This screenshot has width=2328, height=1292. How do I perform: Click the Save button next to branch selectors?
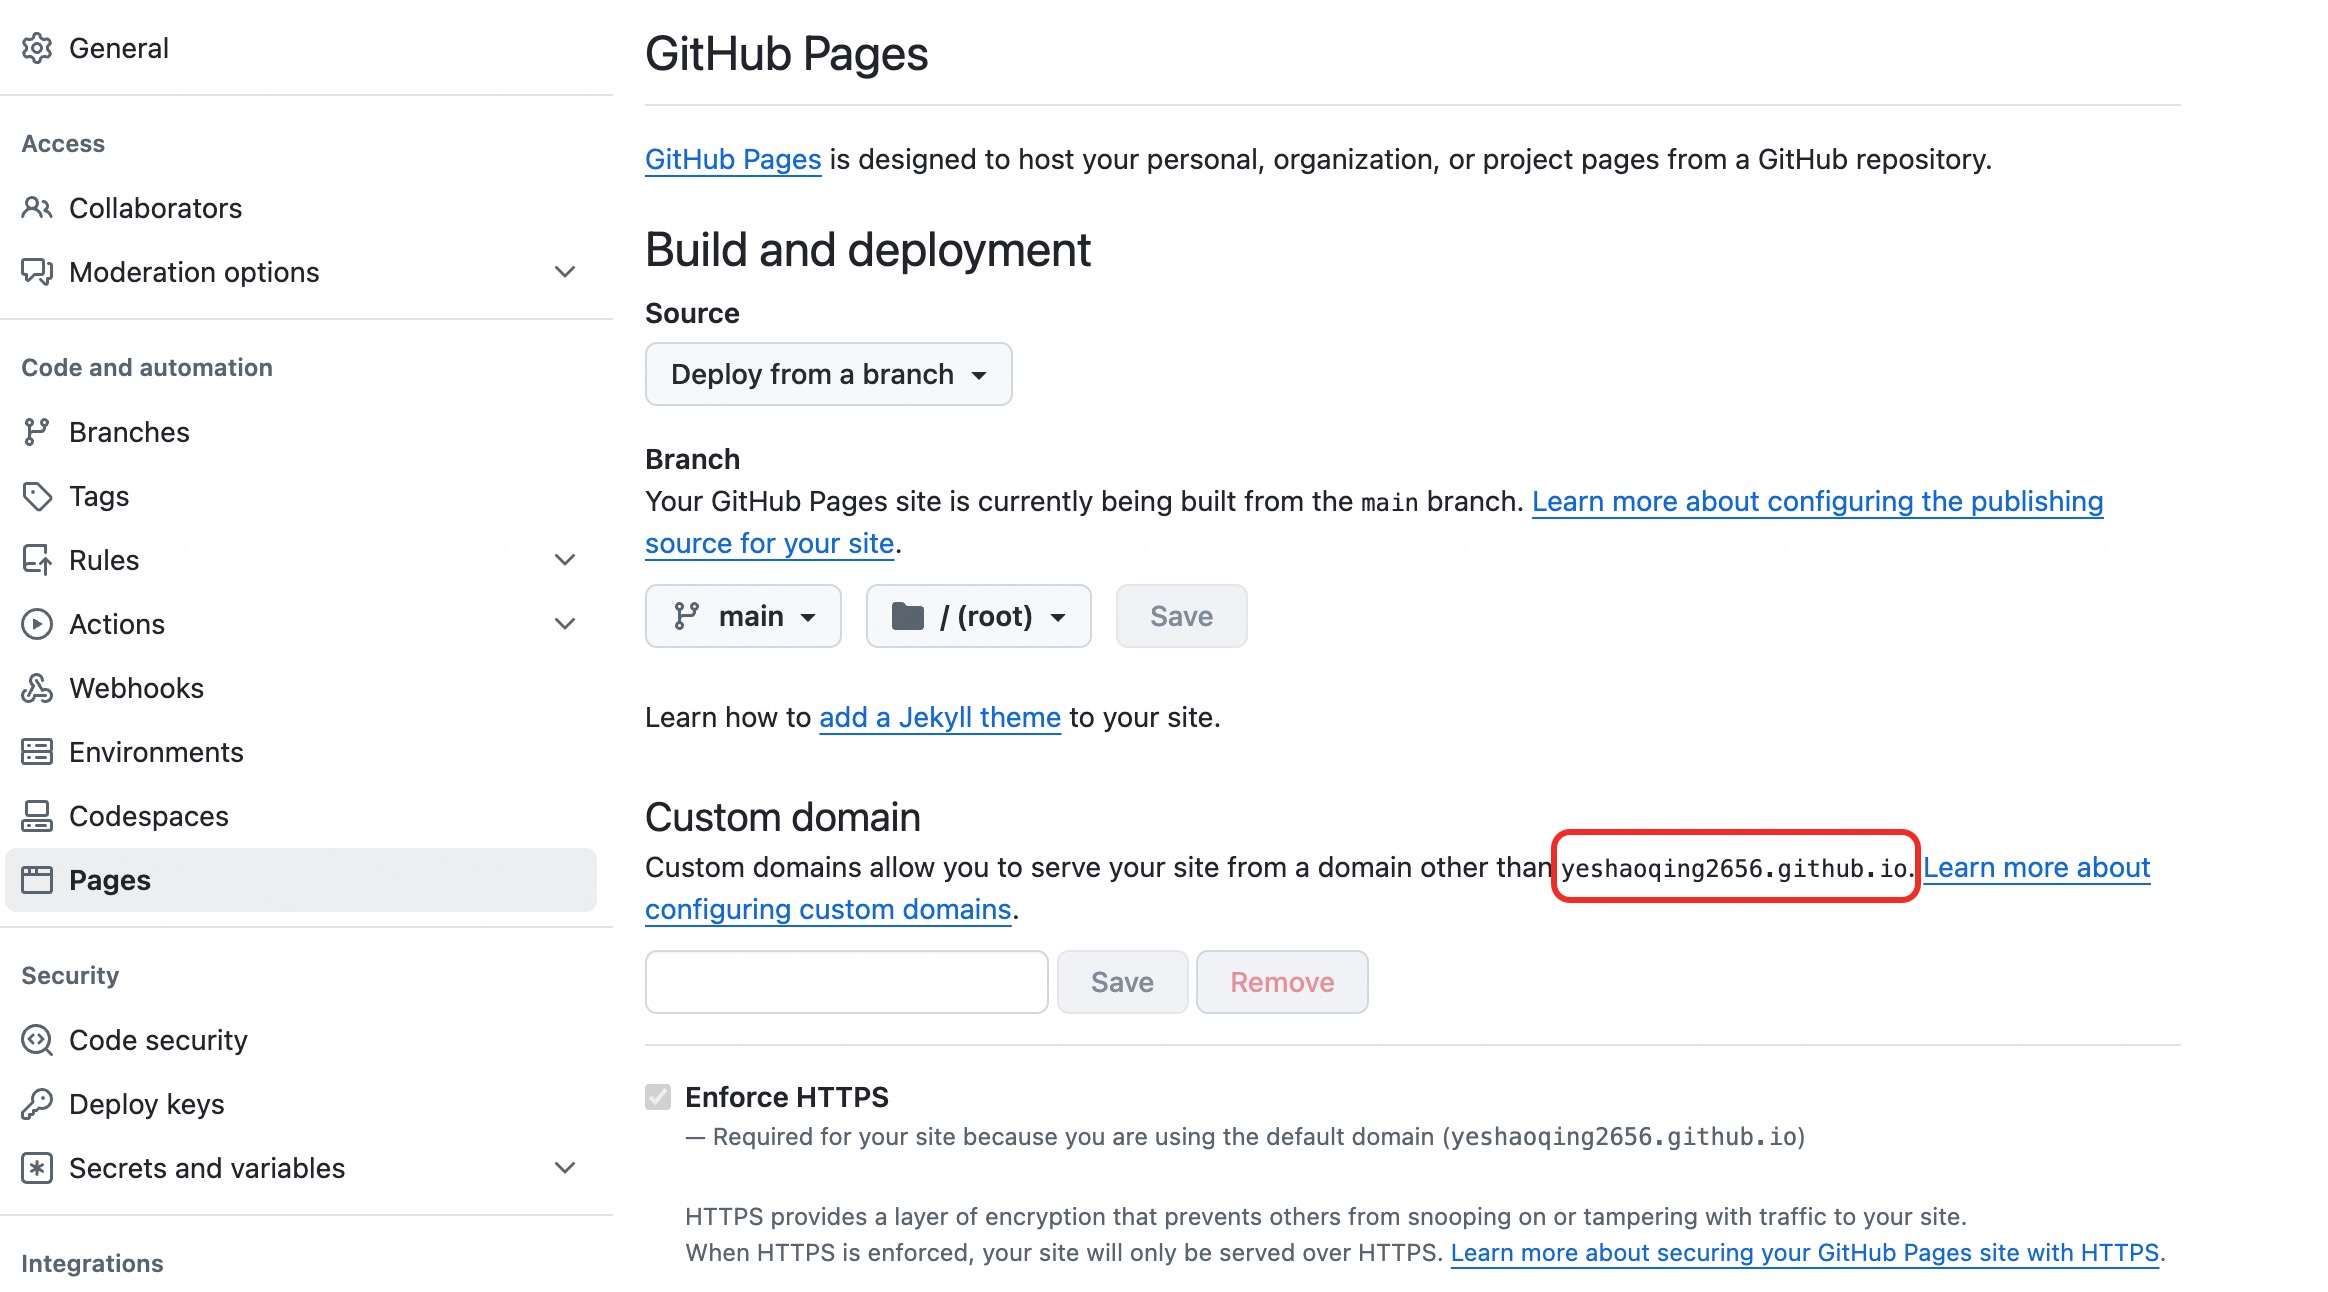click(x=1181, y=616)
